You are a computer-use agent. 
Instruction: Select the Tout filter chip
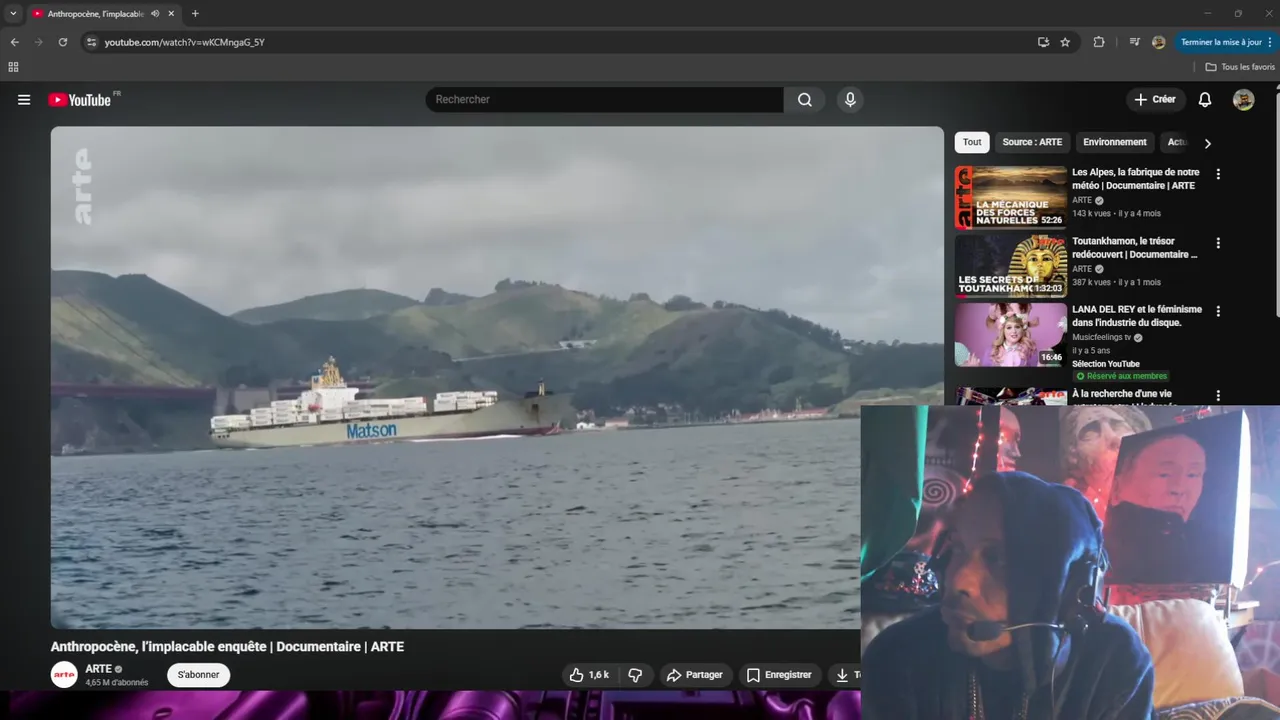point(972,142)
